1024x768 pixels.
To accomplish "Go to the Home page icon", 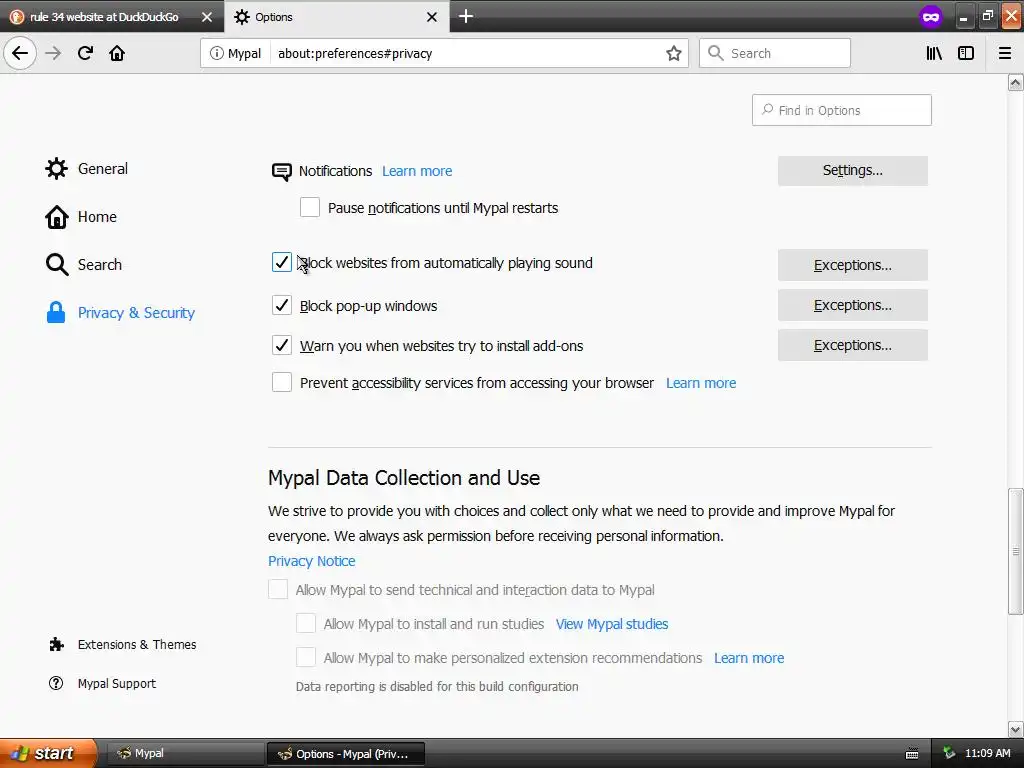I will click(117, 53).
